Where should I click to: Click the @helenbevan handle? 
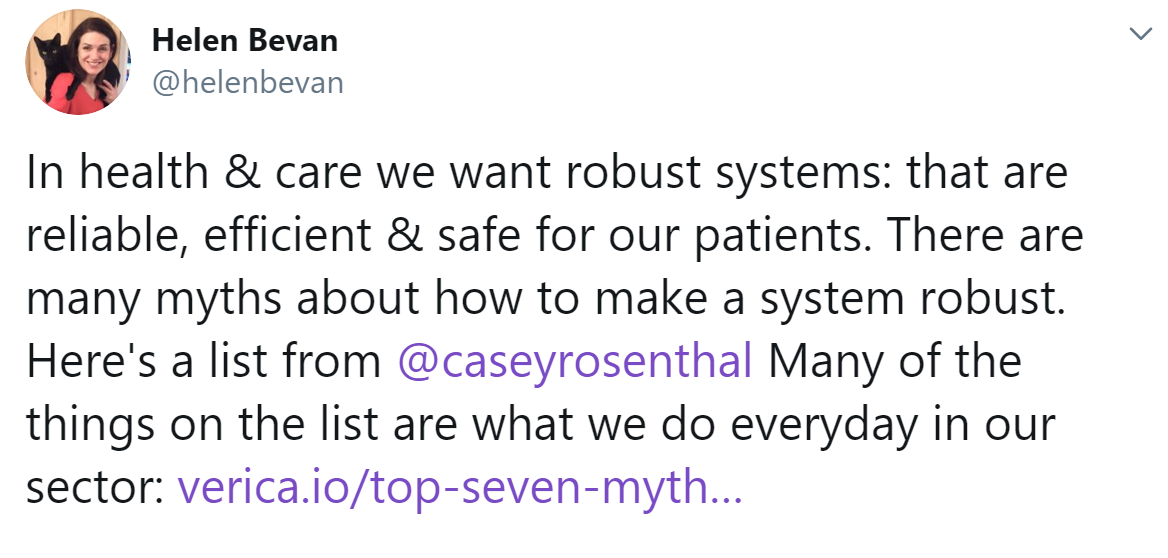coord(248,83)
